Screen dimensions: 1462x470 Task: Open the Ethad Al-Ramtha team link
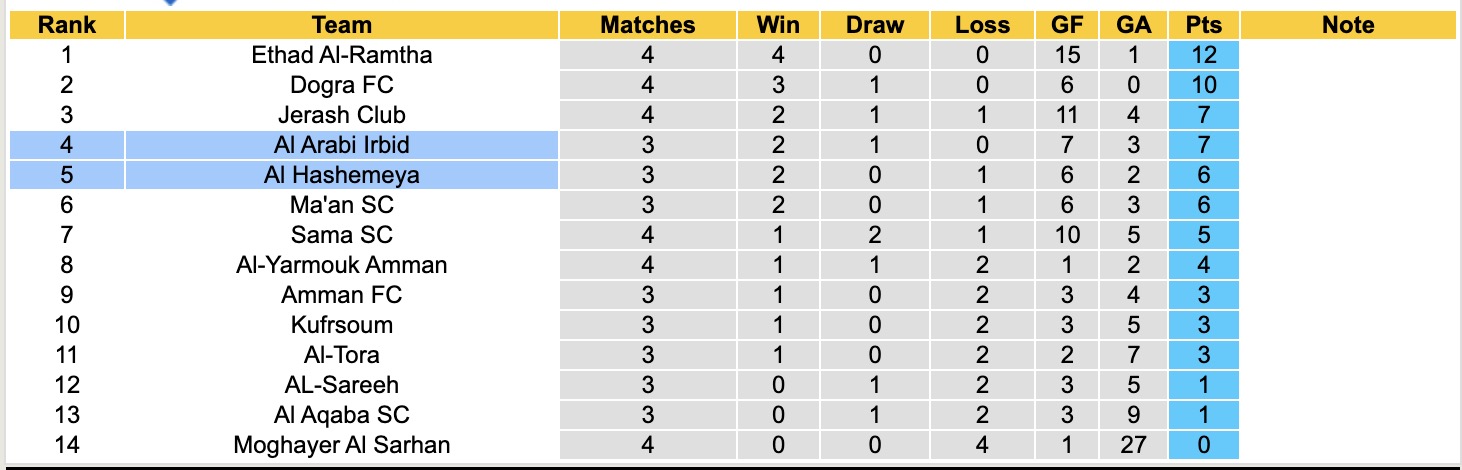pos(341,55)
